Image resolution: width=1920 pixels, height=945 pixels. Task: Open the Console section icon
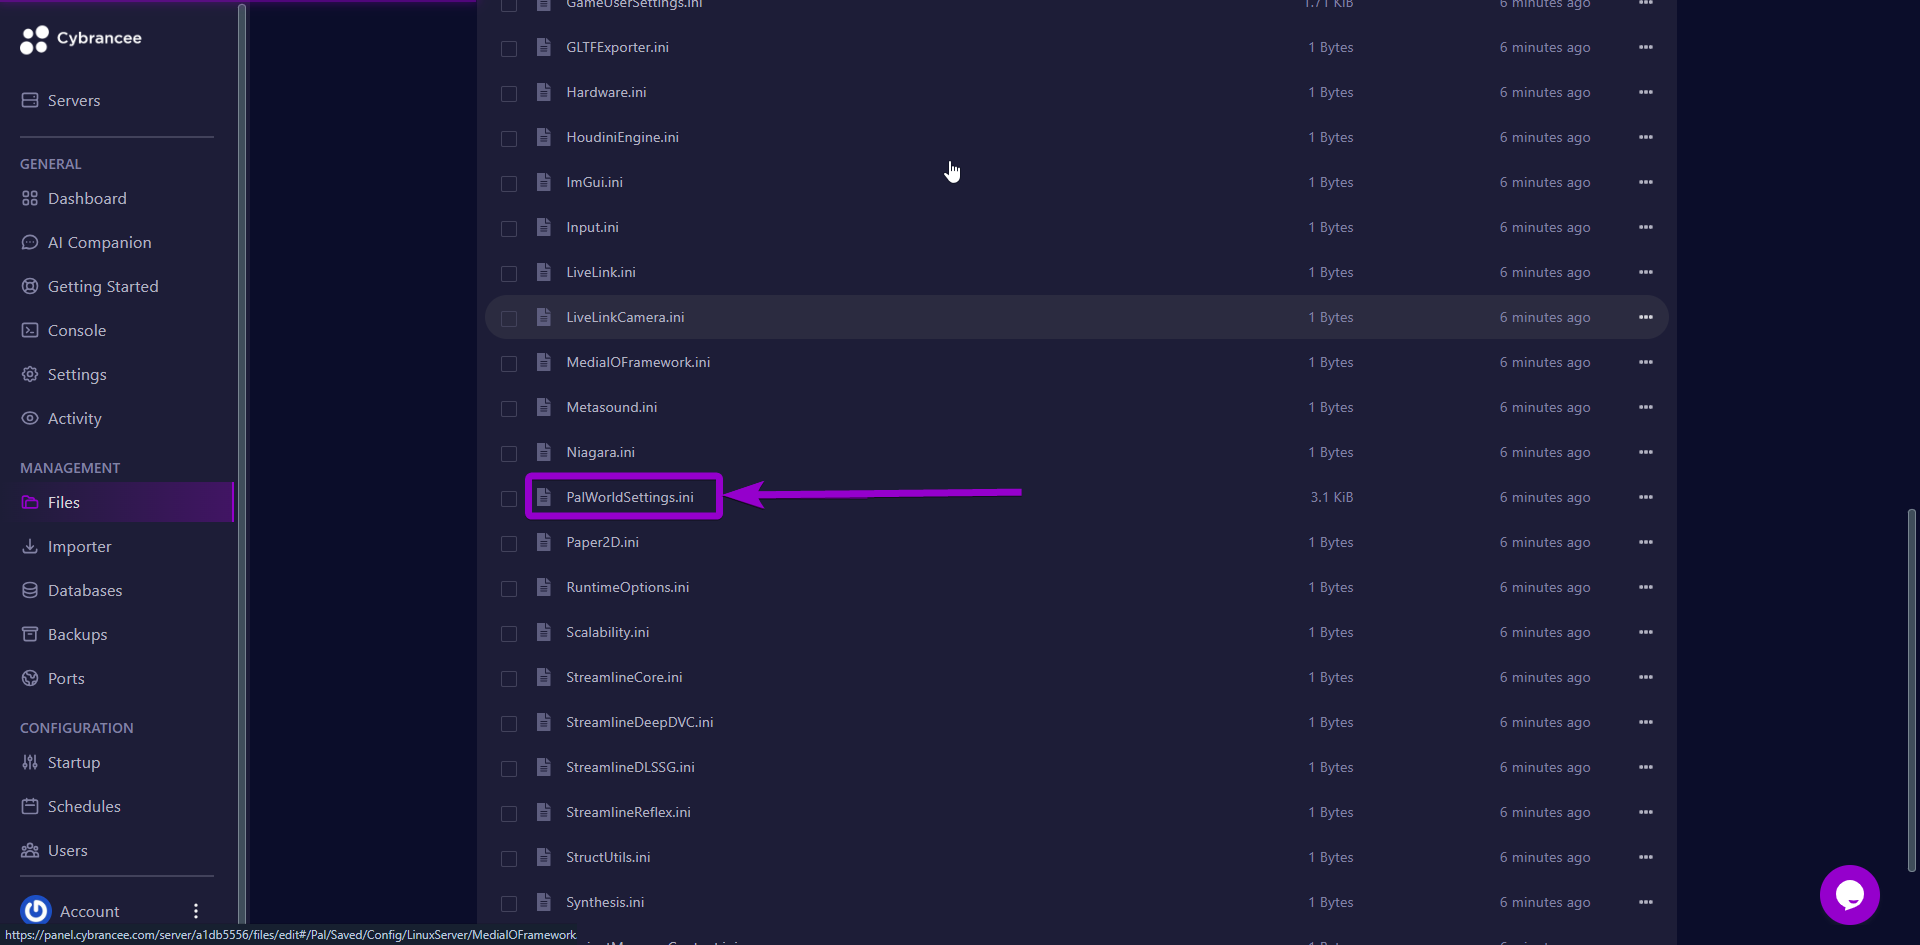31,330
